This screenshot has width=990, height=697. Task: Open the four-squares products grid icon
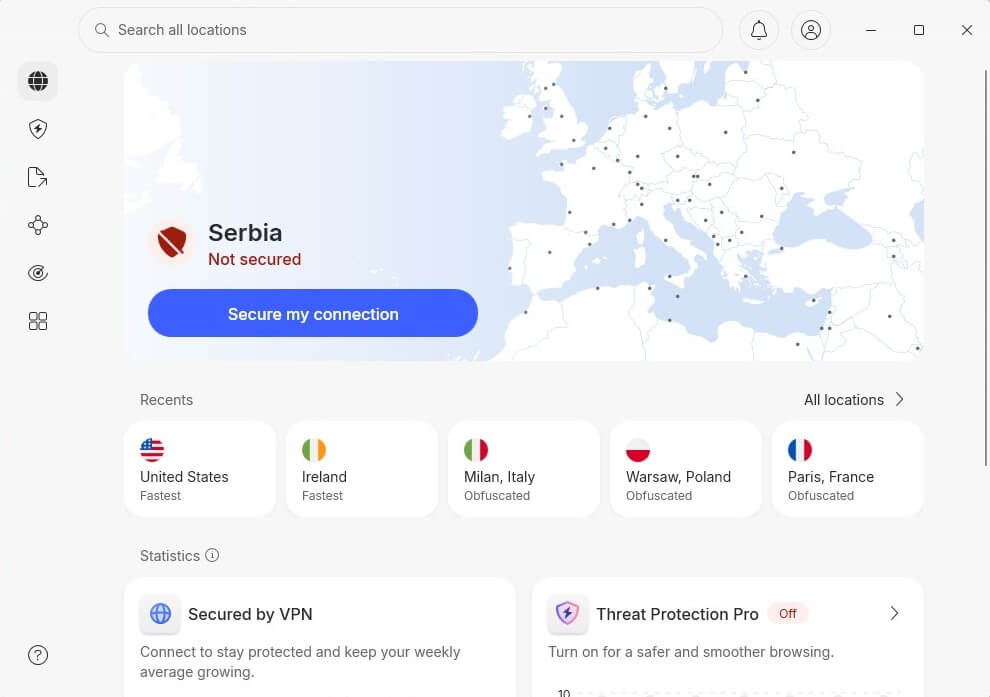pyautogui.click(x=38, y=321)
